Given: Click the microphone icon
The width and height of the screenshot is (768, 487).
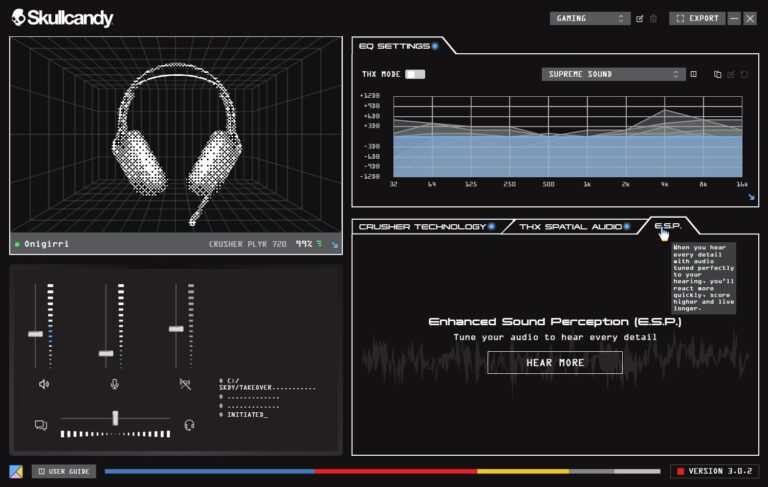Looking at the screenshot, I should (114, 384).
